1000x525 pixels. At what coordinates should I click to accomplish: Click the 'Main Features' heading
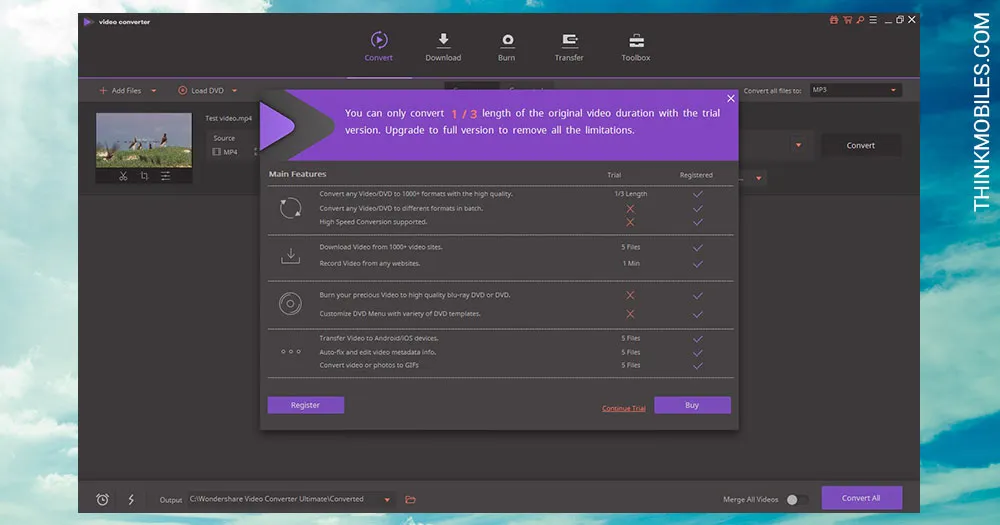[297, 174]
